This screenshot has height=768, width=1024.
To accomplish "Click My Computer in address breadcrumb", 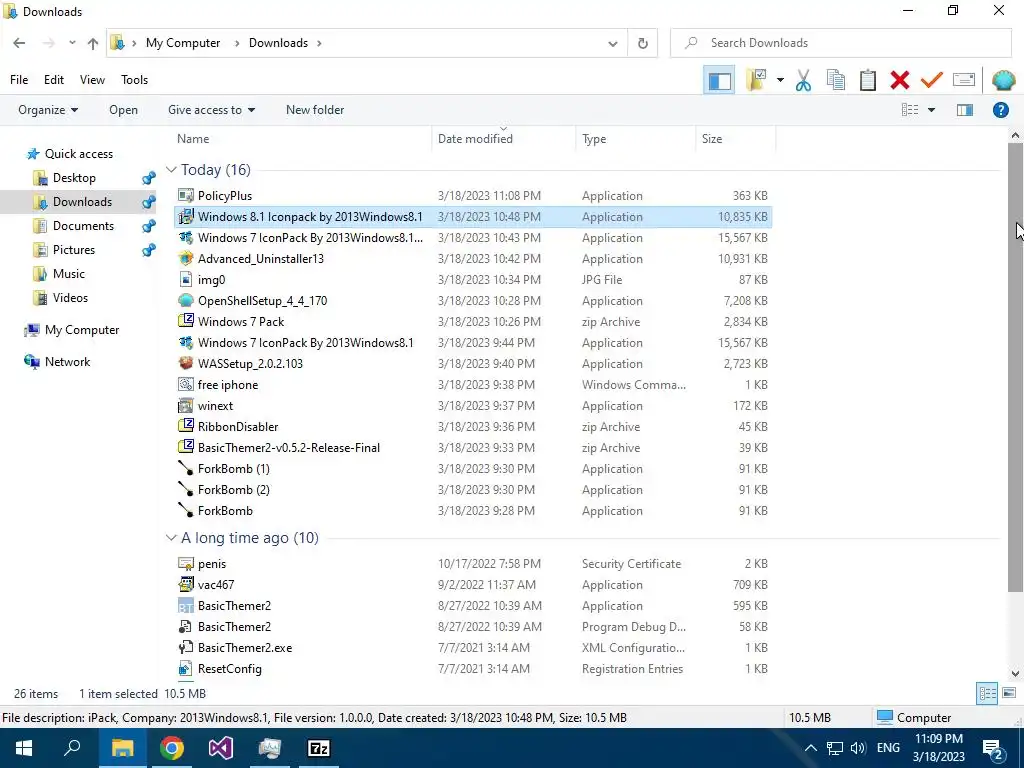I will point(183,43).
